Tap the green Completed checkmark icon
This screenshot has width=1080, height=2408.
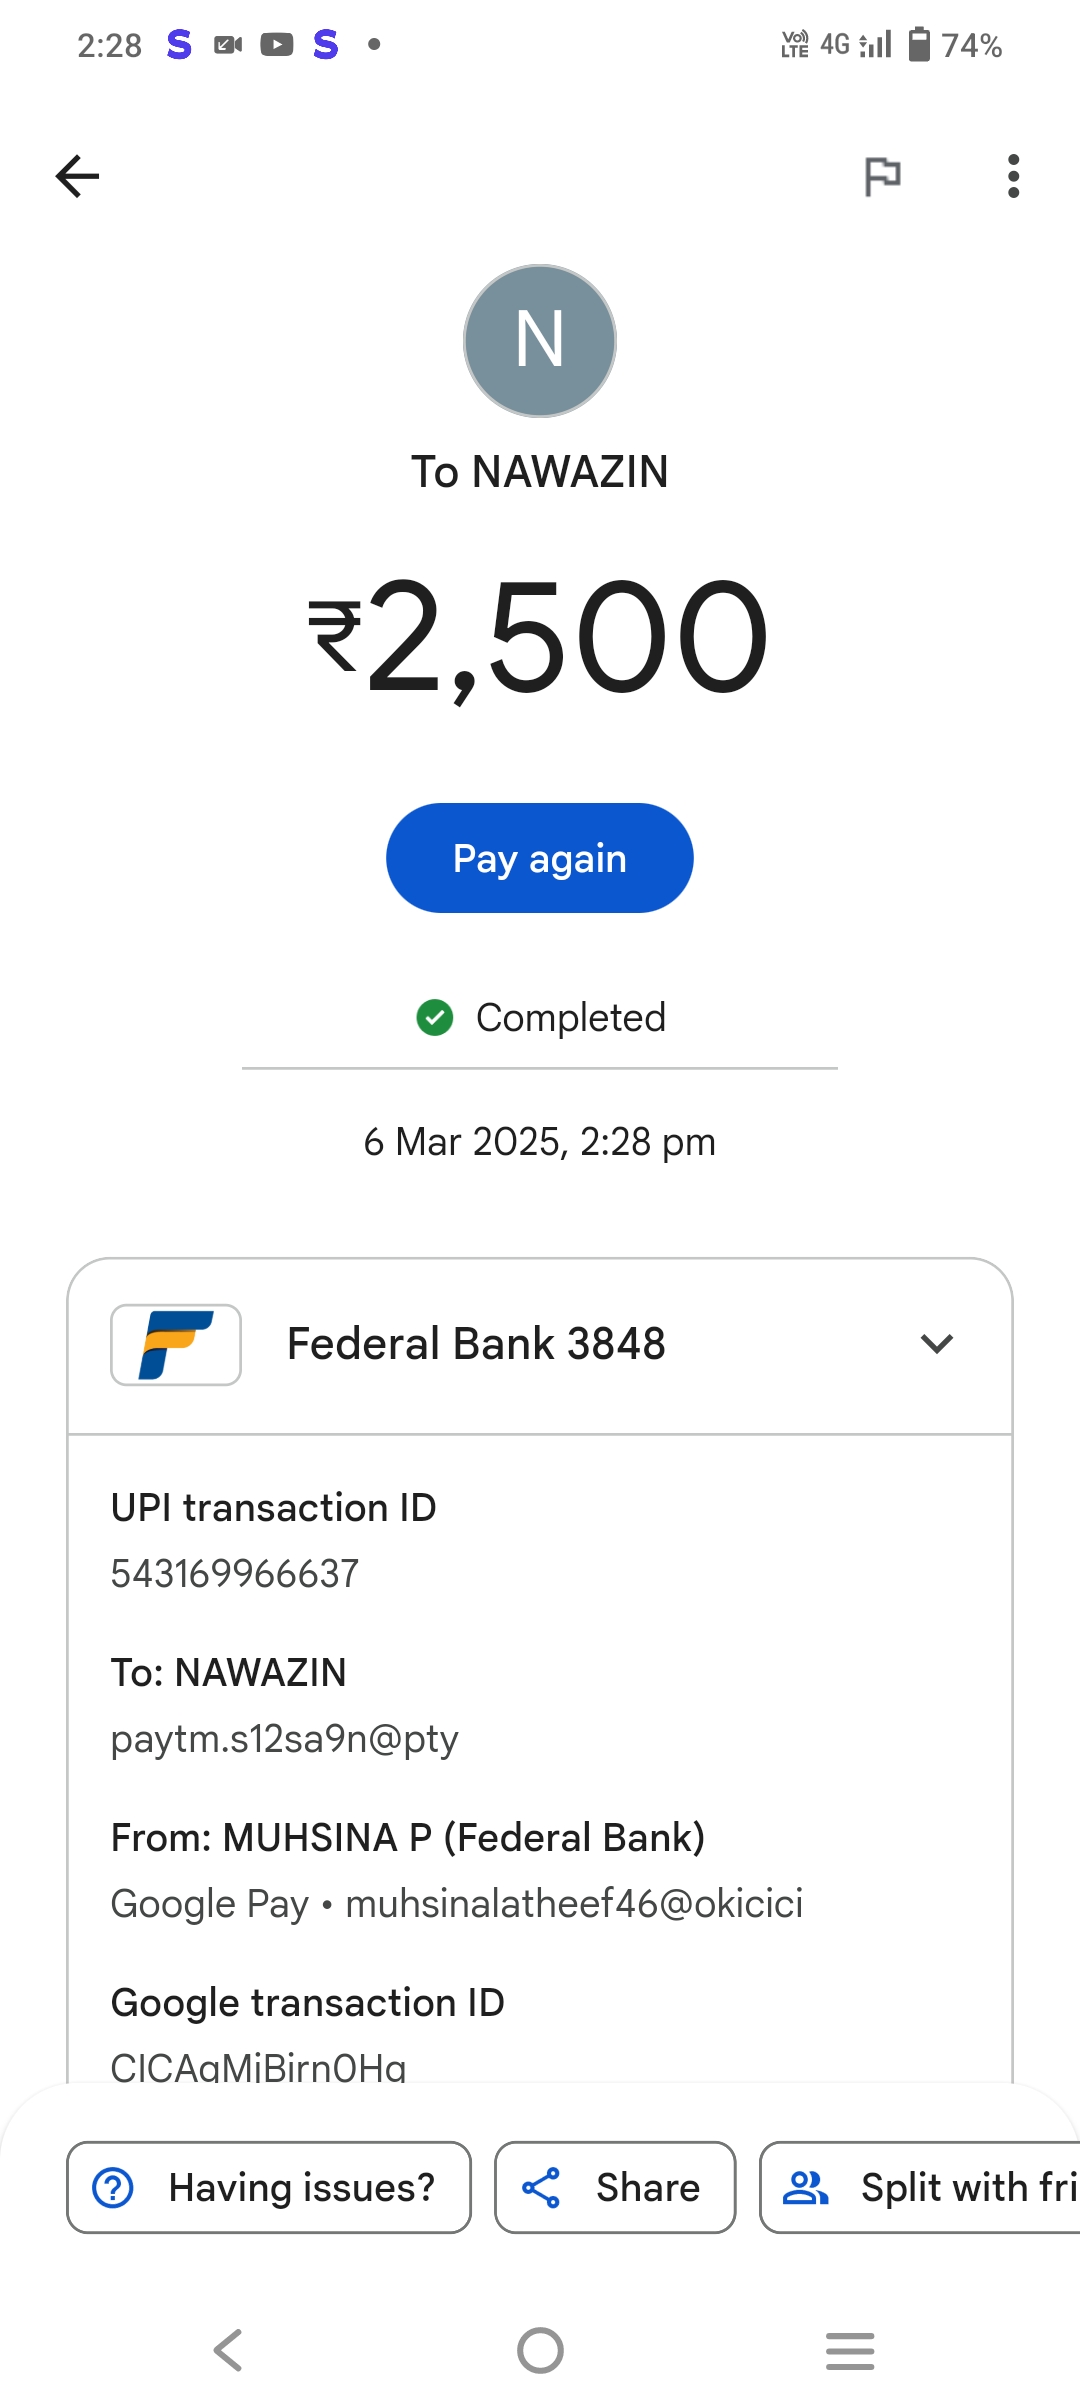click(x=435, y=1018)
